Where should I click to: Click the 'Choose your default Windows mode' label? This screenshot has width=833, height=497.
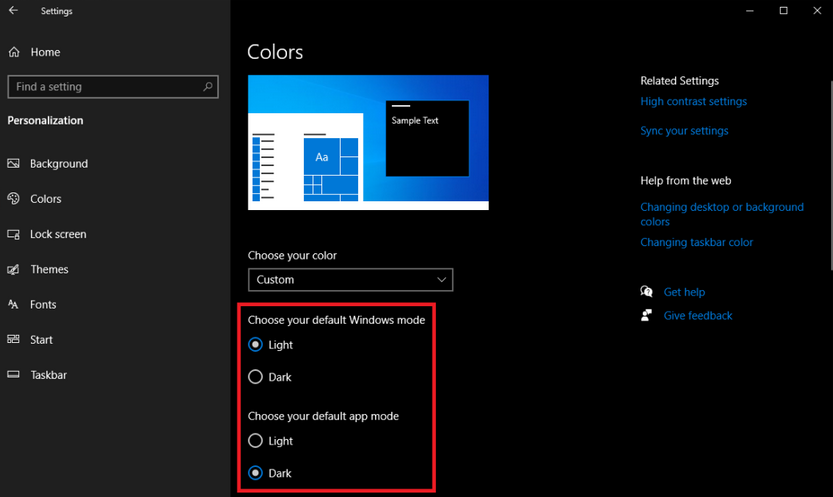point(336,320)
